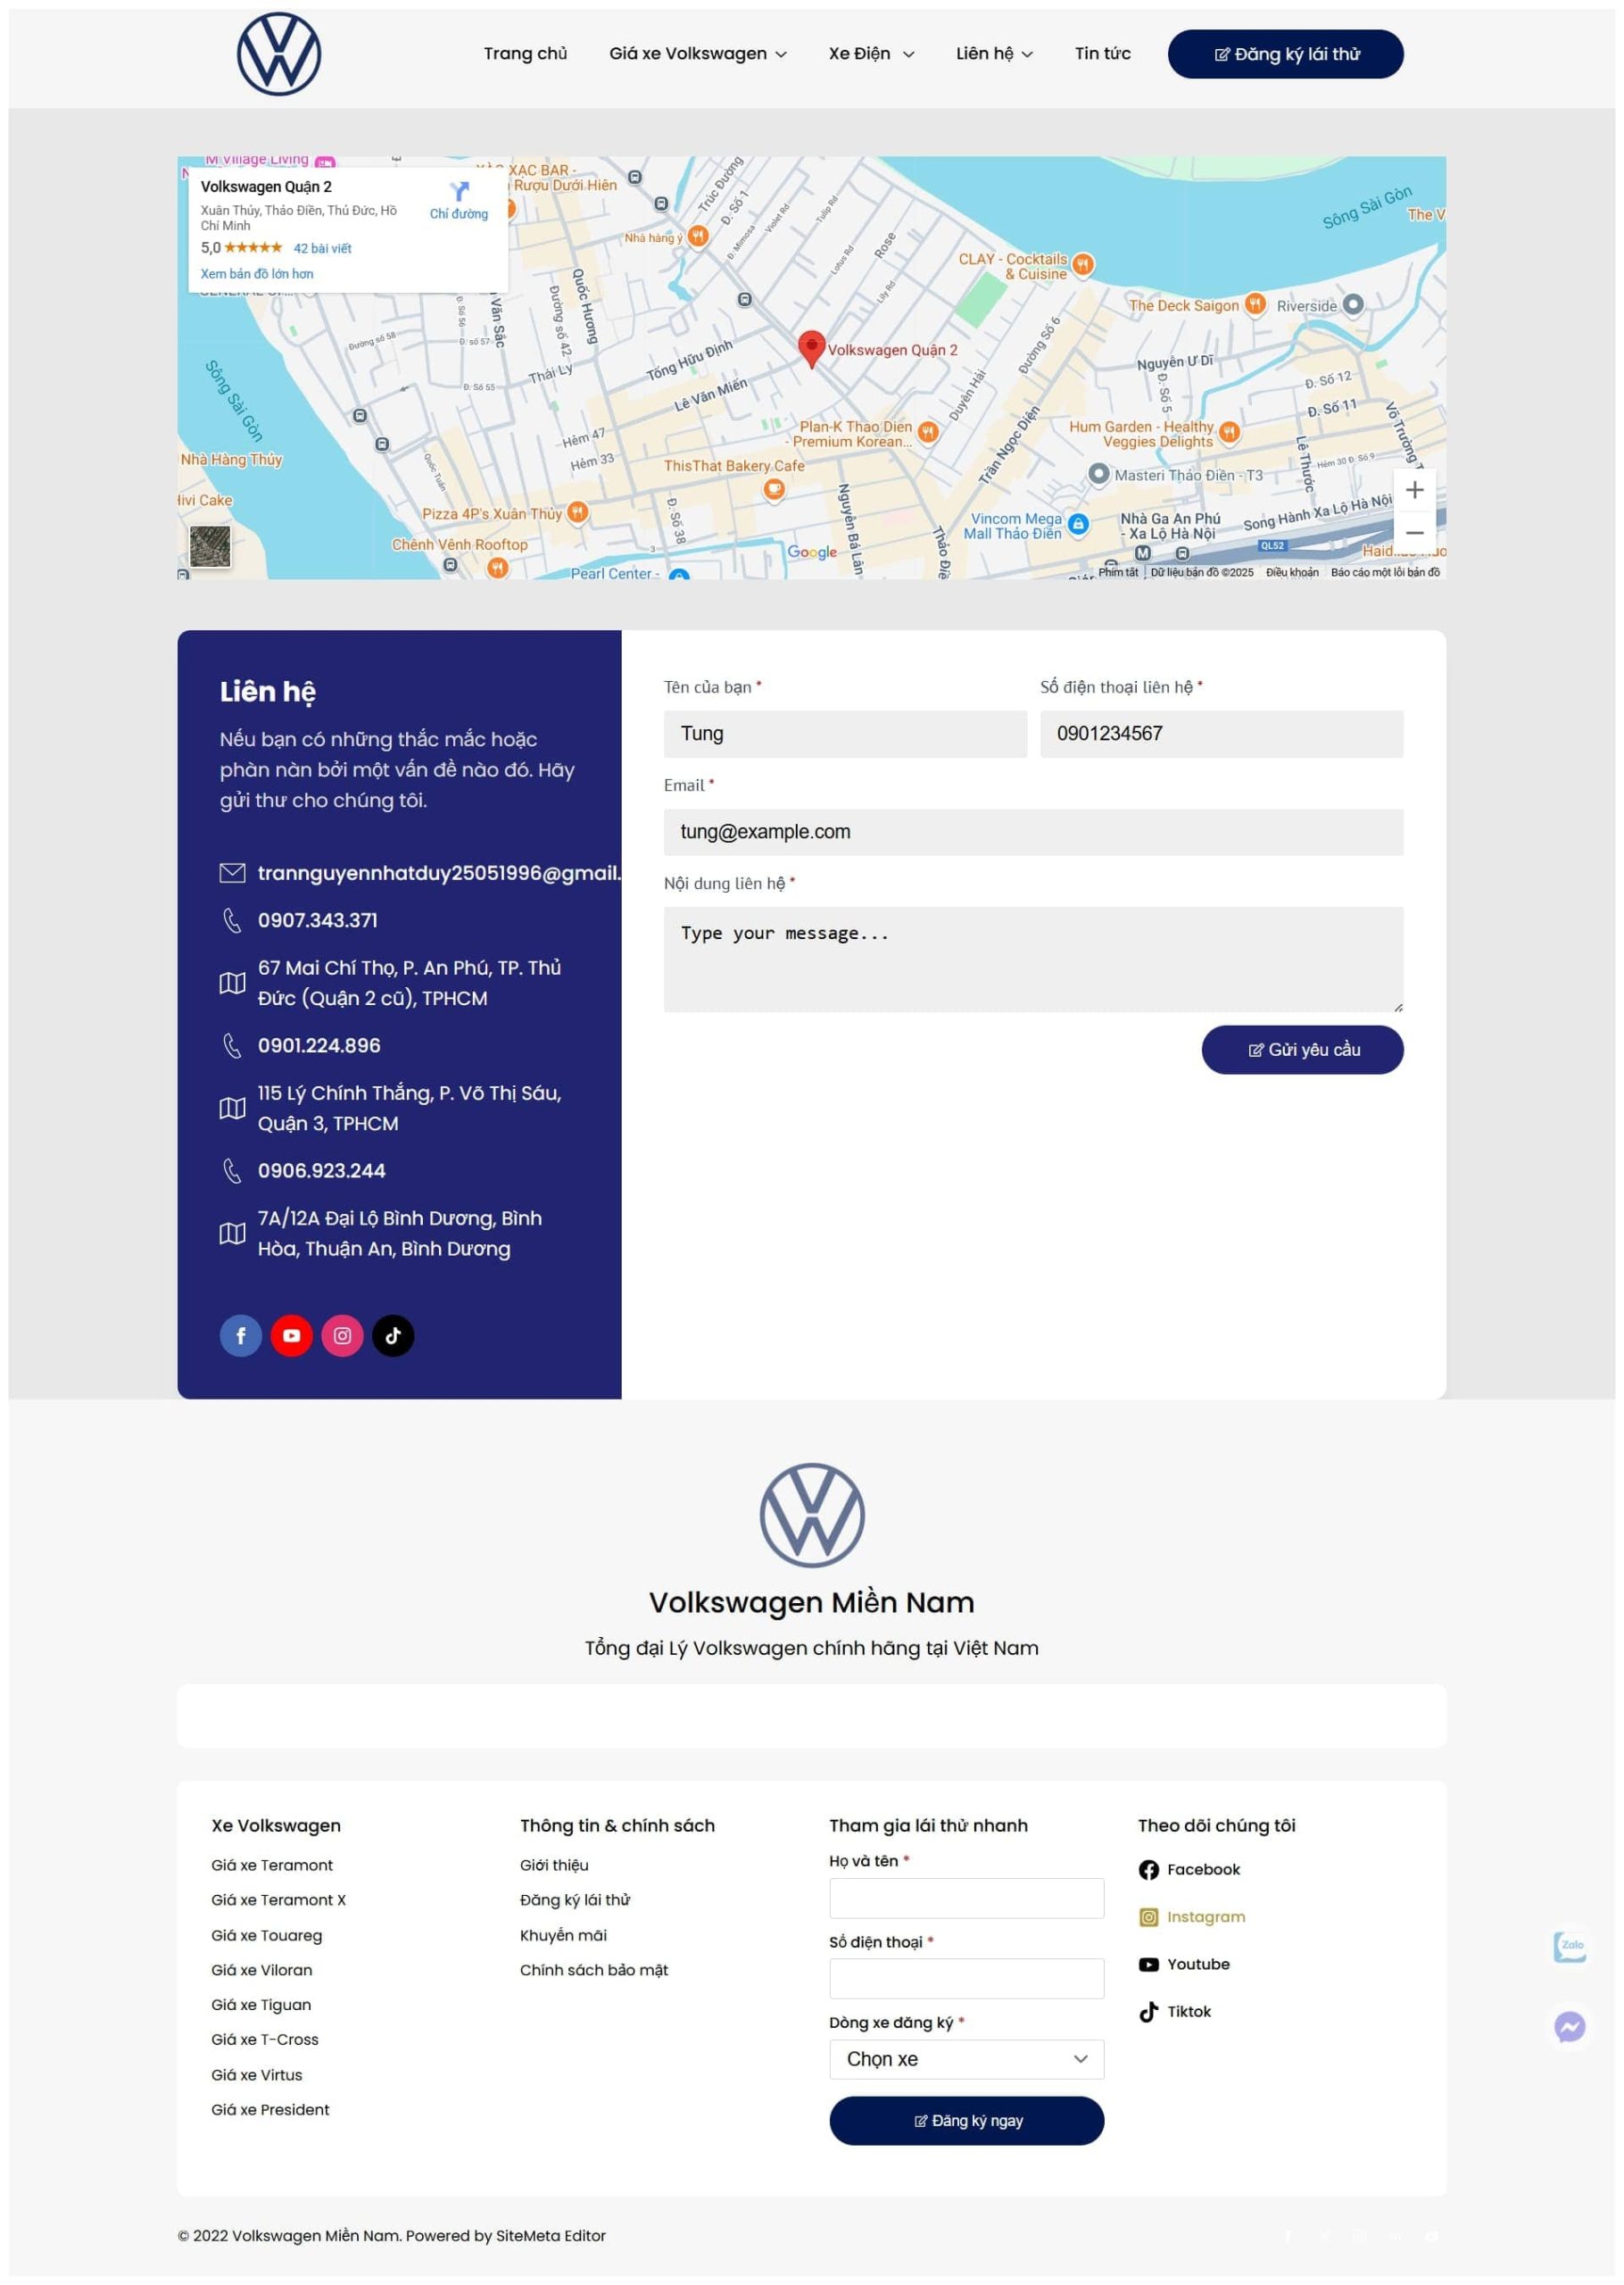Screen dimensions: 1624x2285
Task: Click the map zoom in plus button
Action: [x=1414, y=490]
